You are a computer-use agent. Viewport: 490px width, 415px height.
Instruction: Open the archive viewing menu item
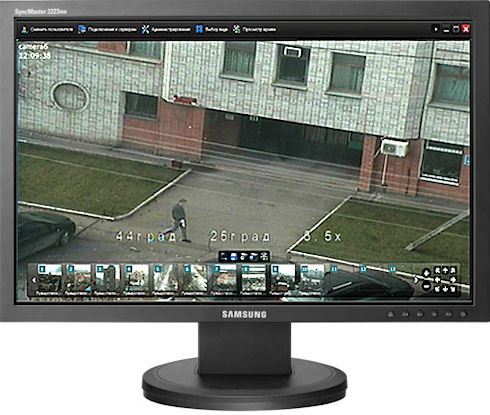click(x=254, y=29)
